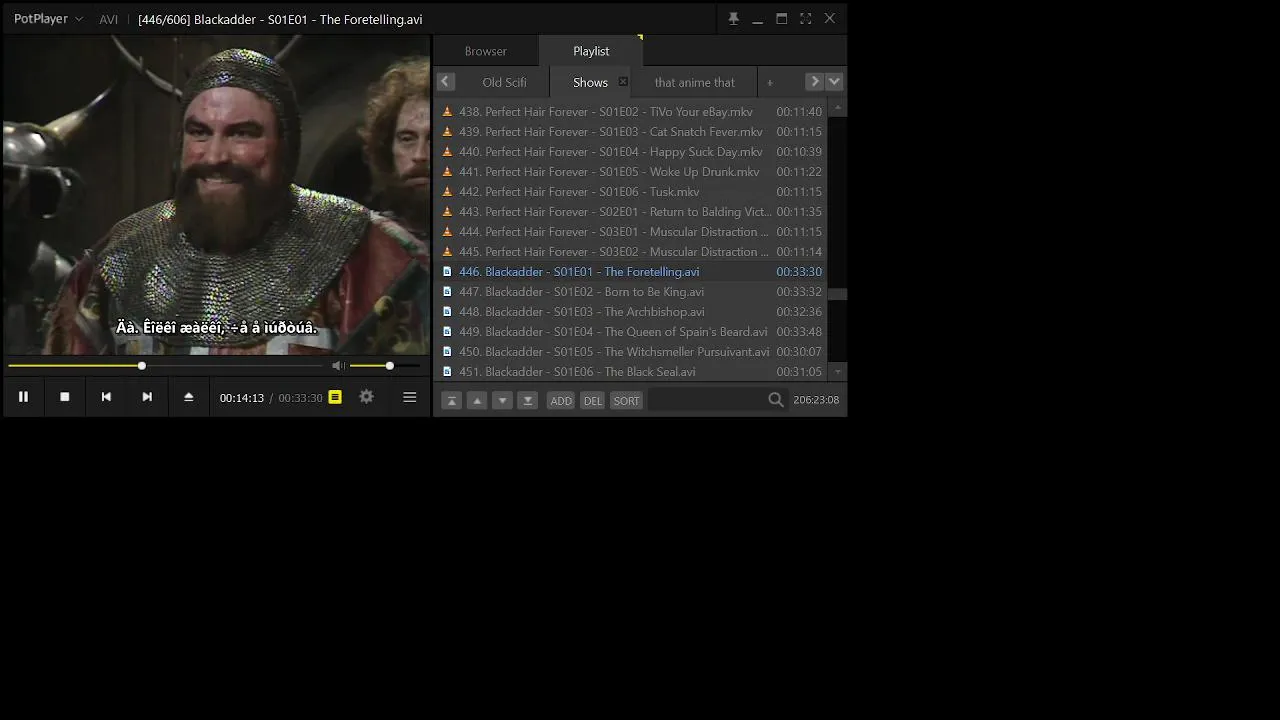1280x720 pixels.
Task: Toggle the yellow subtitle icon
Action: [335, 397]
